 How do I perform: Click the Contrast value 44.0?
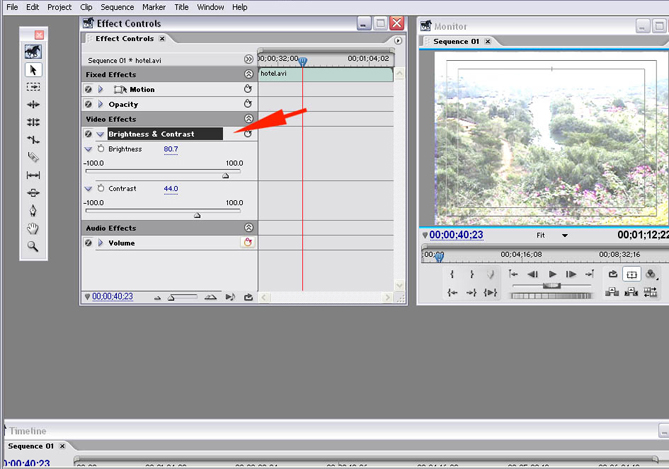171,188
